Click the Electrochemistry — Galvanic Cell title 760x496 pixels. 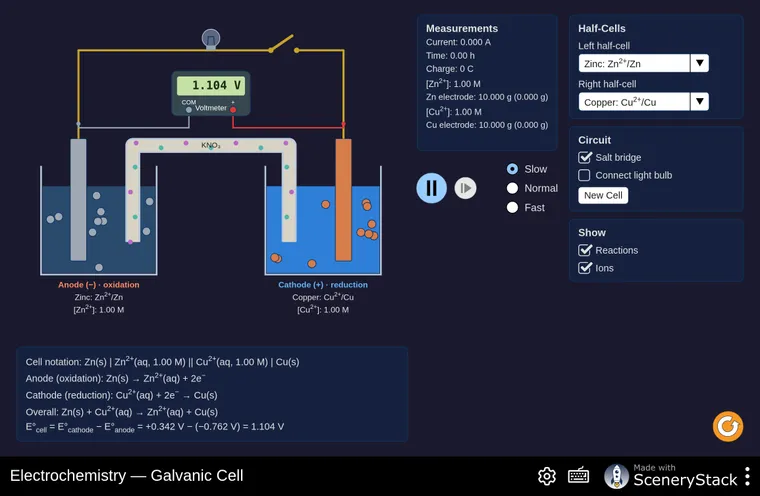tap(127, 476)
